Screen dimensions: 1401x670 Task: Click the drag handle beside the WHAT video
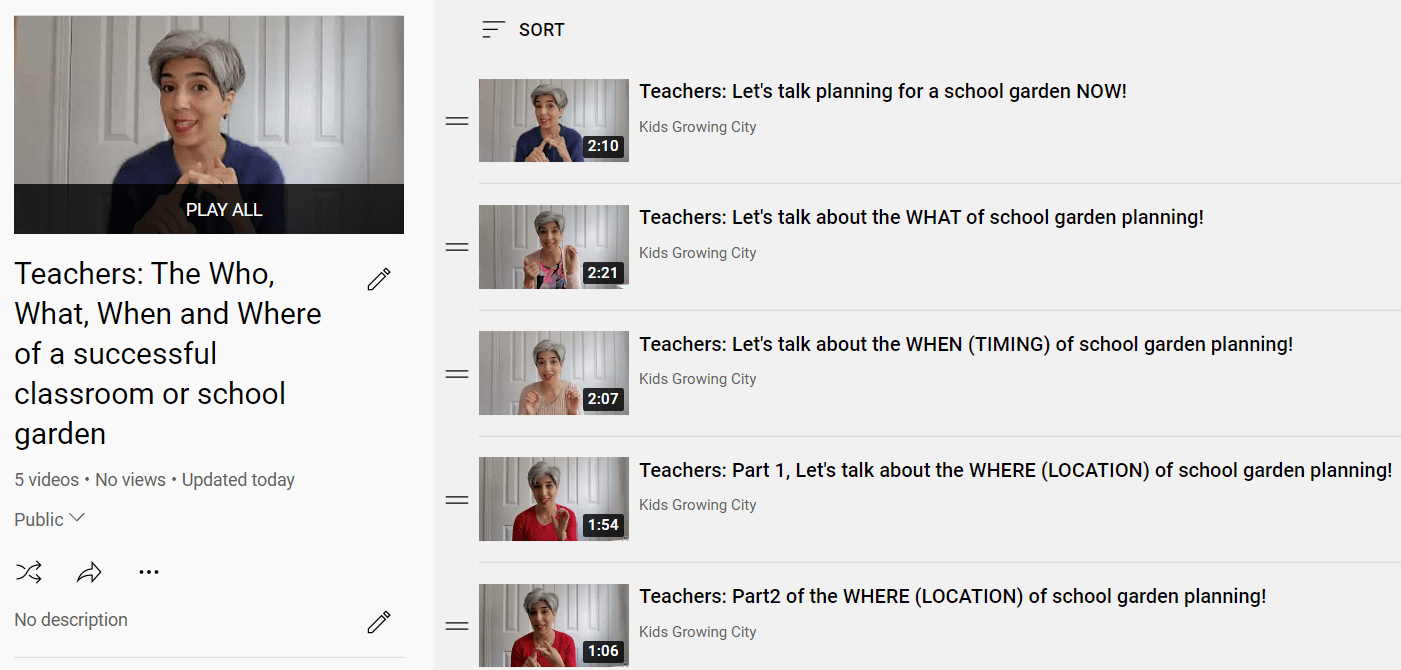click(457, 247)
